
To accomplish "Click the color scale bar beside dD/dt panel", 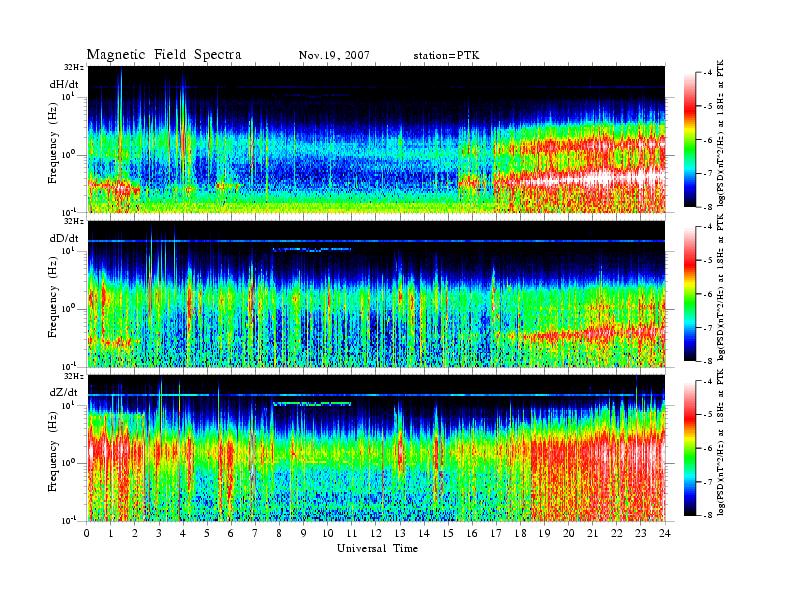I will coord(690,293).
